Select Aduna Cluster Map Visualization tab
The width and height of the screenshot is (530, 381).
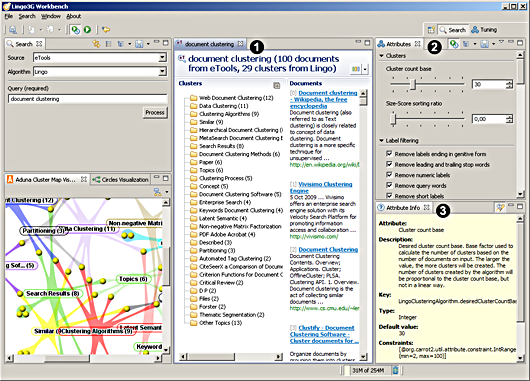tap(46, 180)
